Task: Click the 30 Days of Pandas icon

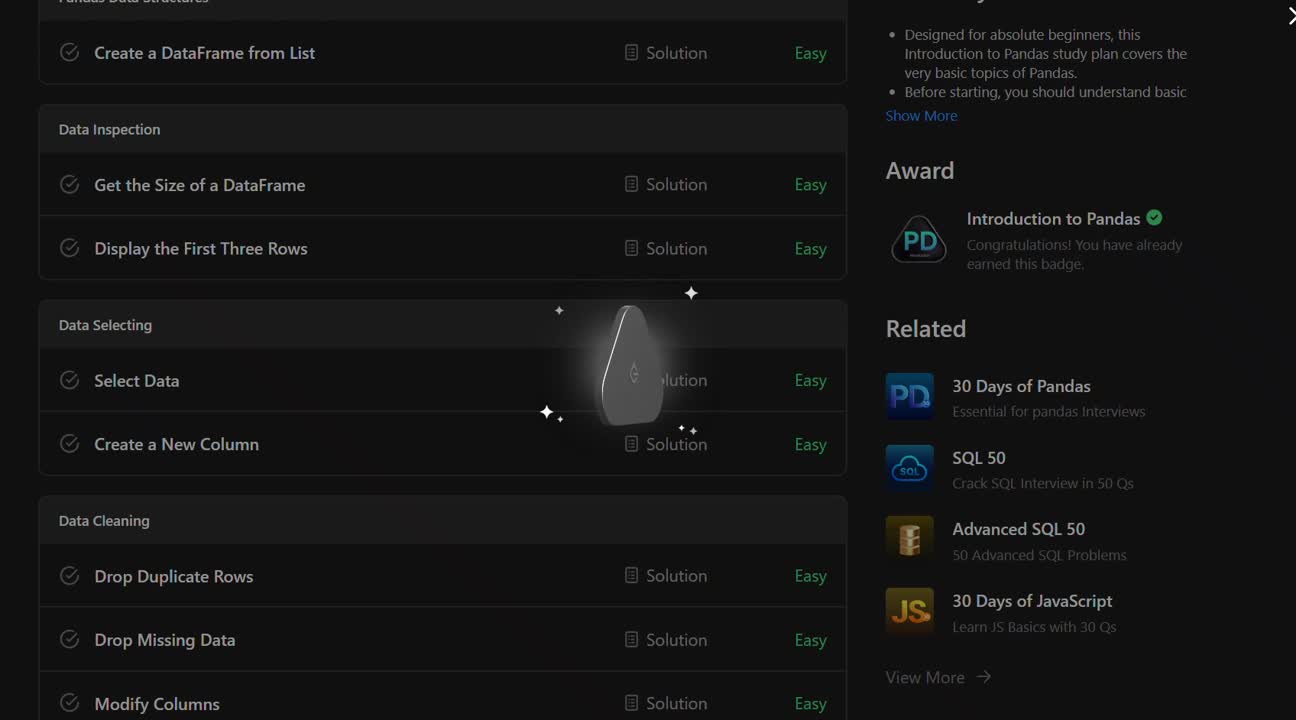Action: 910,397
